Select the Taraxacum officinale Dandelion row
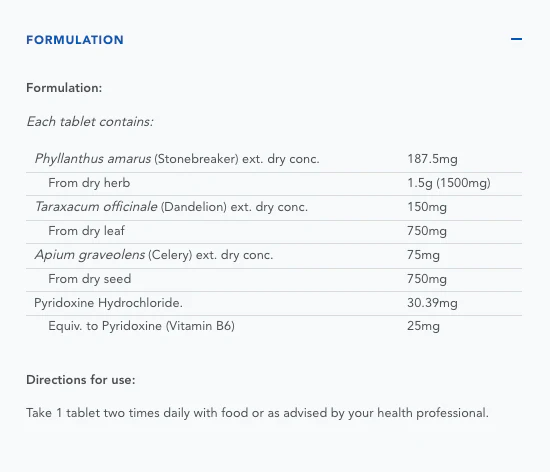 [x=274, y=208]
